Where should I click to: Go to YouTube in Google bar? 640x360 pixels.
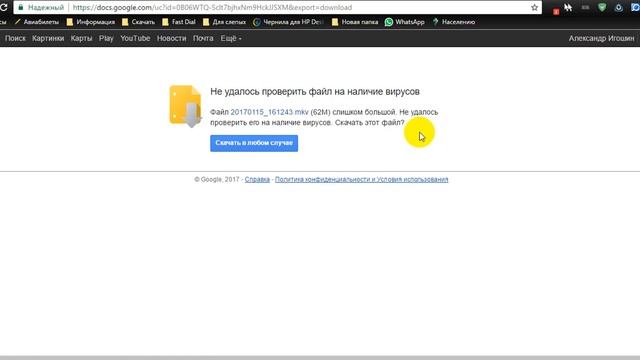[x=135, y=38]
